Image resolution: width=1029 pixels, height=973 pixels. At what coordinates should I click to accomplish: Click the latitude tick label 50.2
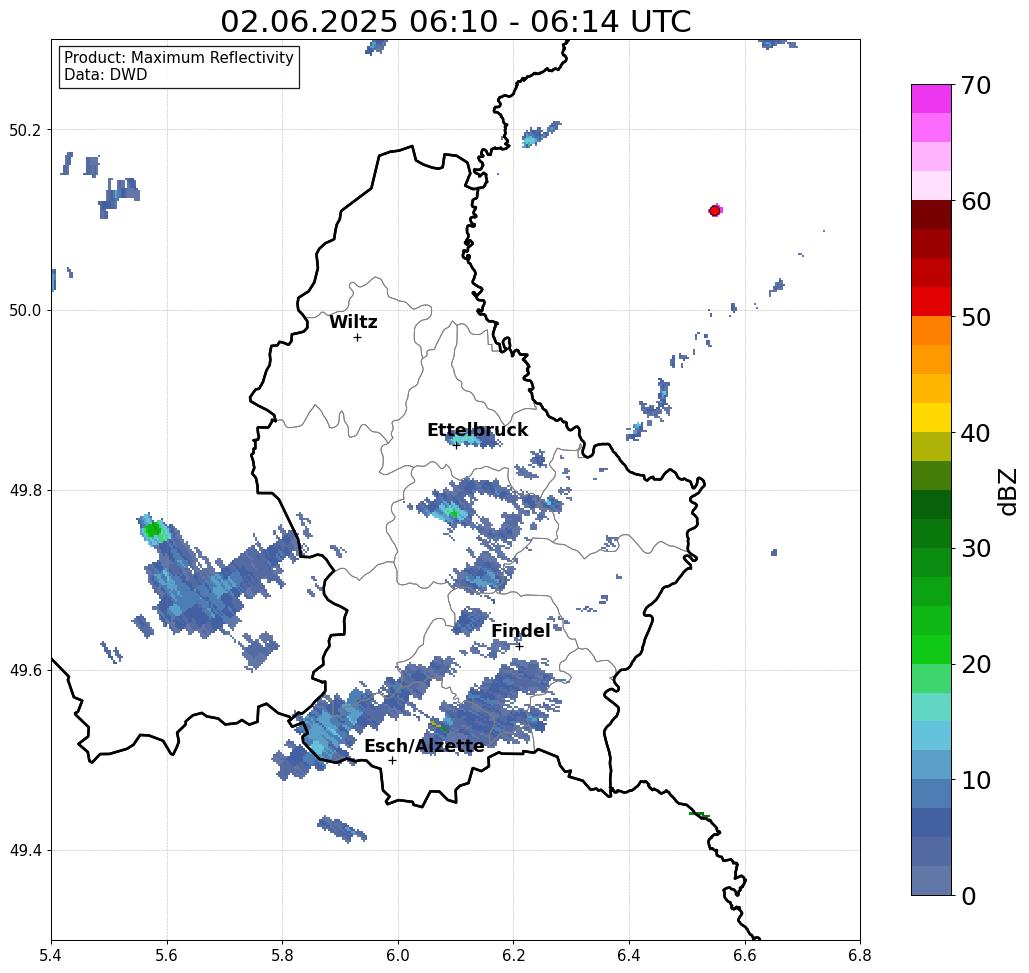coord(25,130)
